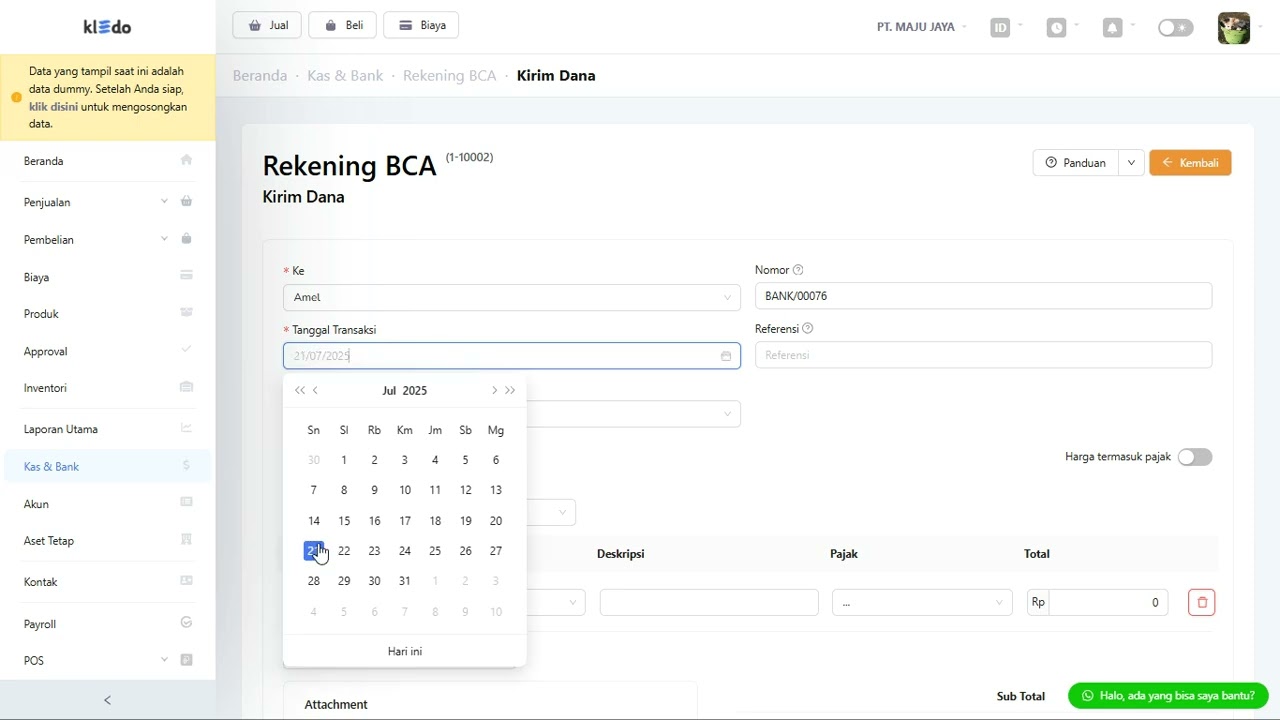Open the history clock icon in header

click(x=1056, y=28)
